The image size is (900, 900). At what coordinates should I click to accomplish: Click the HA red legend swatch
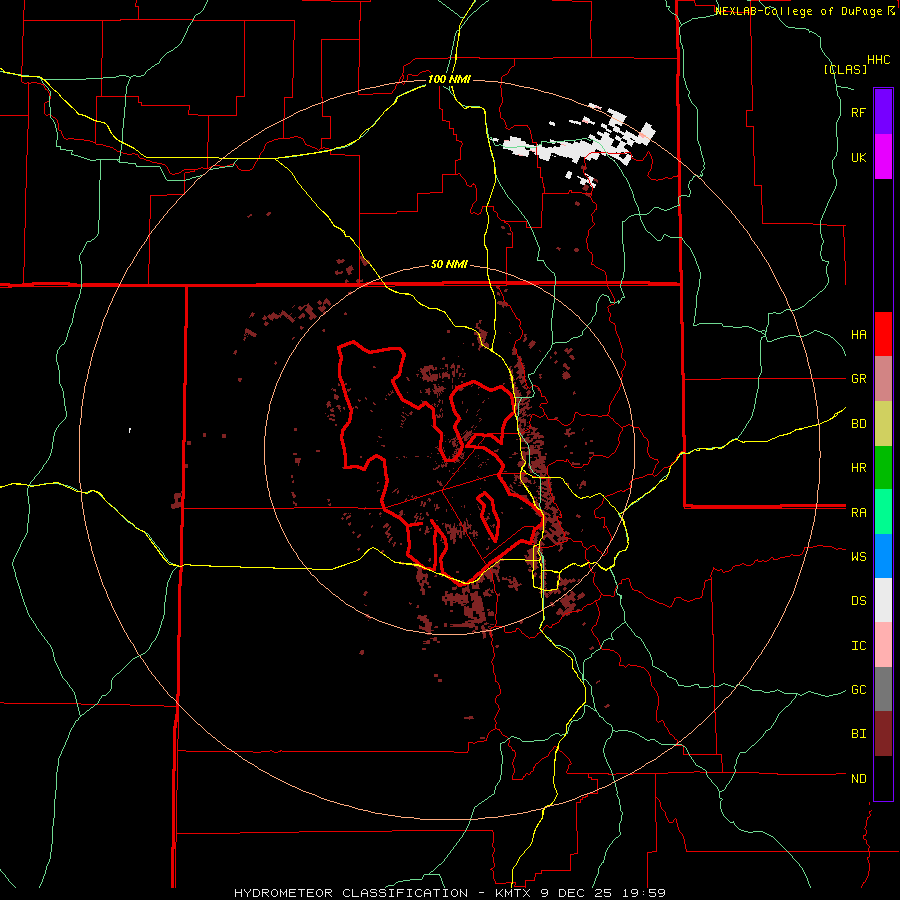click(x=883, y=334)
